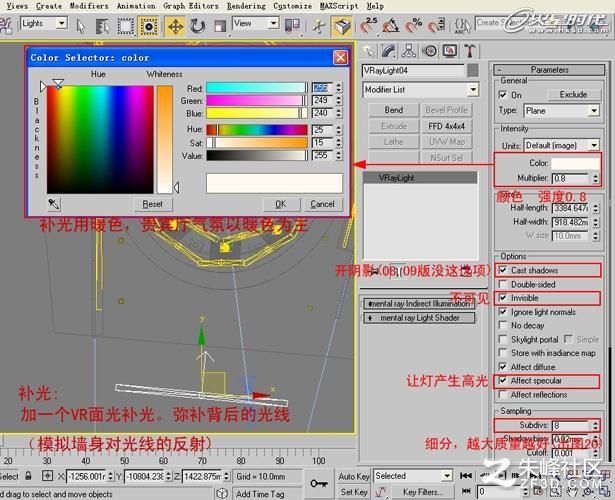Expand mental ray Indirect Illumination rollout
Viewport: 615px width, 500px height.
(x=419, y=304)
